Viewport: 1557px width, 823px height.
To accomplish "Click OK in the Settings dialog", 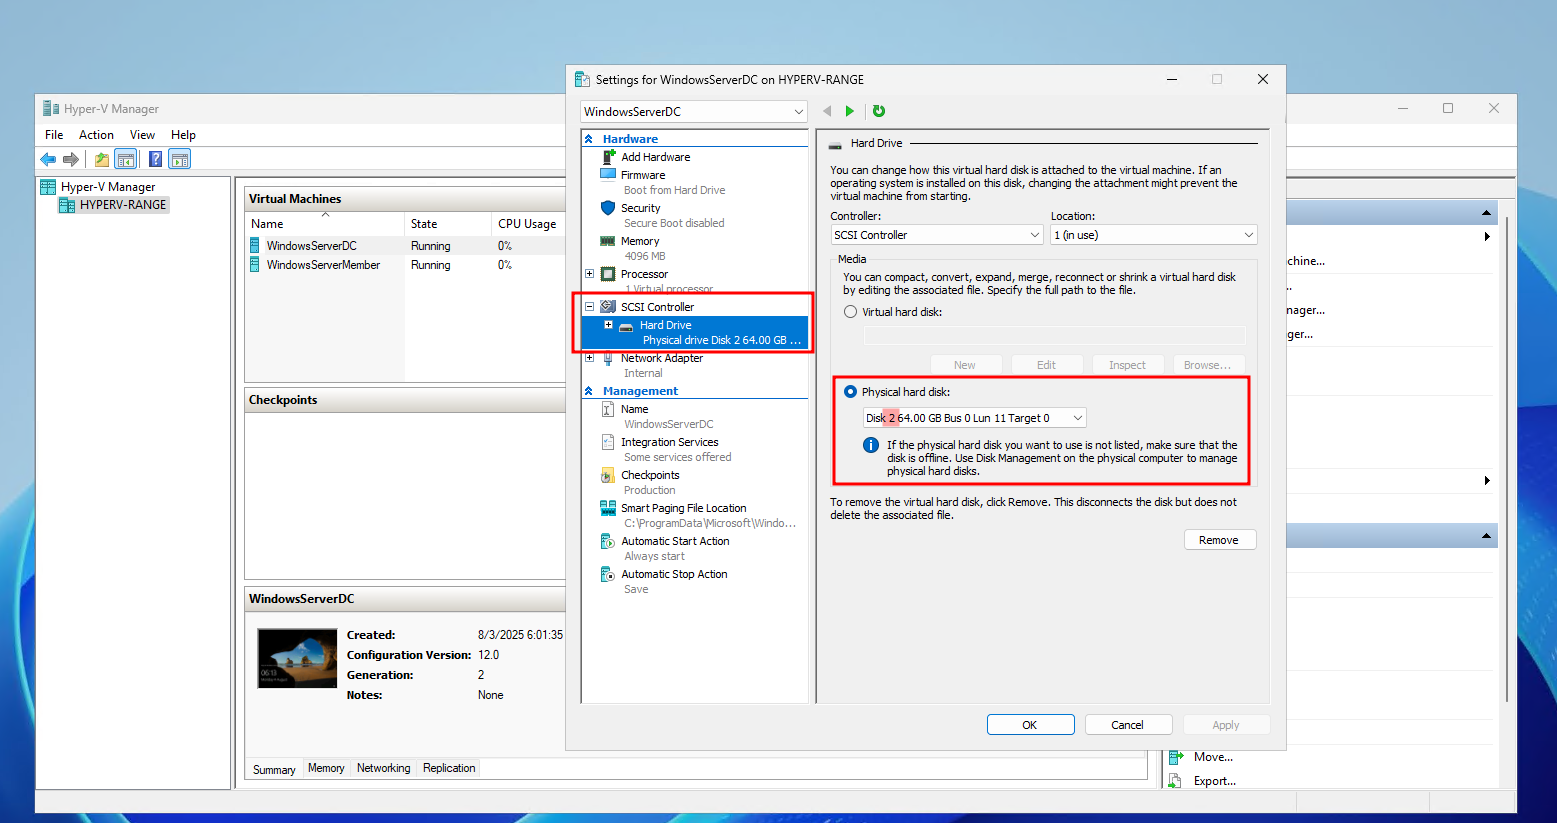I will (1030, 725).
